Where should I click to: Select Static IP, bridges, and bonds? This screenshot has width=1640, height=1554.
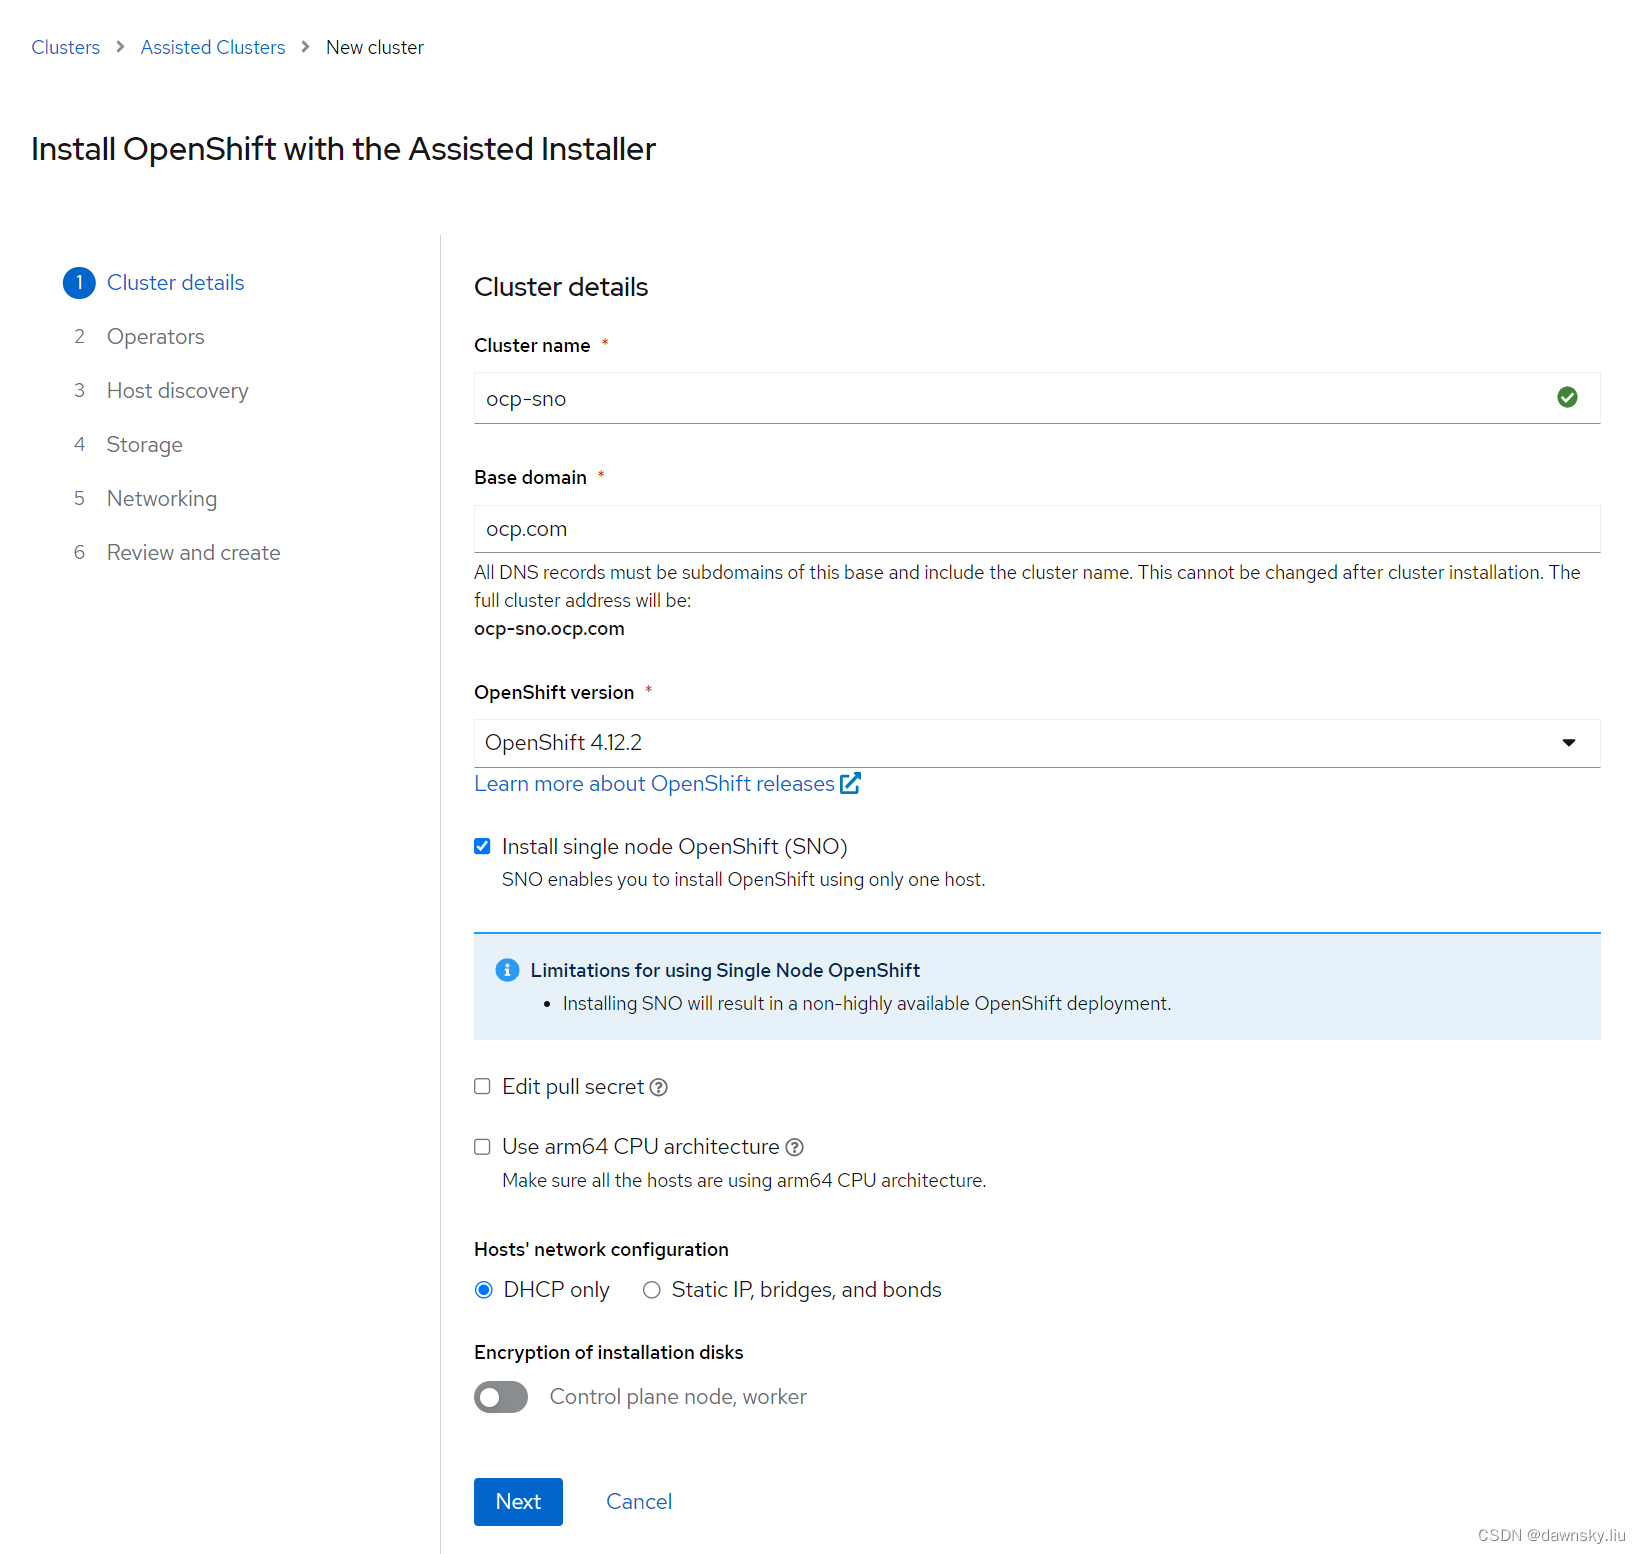652,1290
